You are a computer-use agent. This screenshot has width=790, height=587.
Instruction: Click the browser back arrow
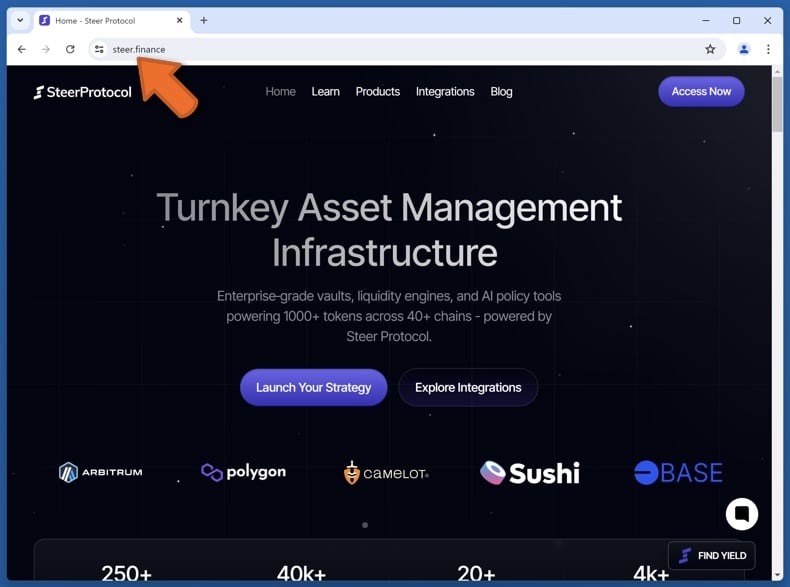coord(22,49)
